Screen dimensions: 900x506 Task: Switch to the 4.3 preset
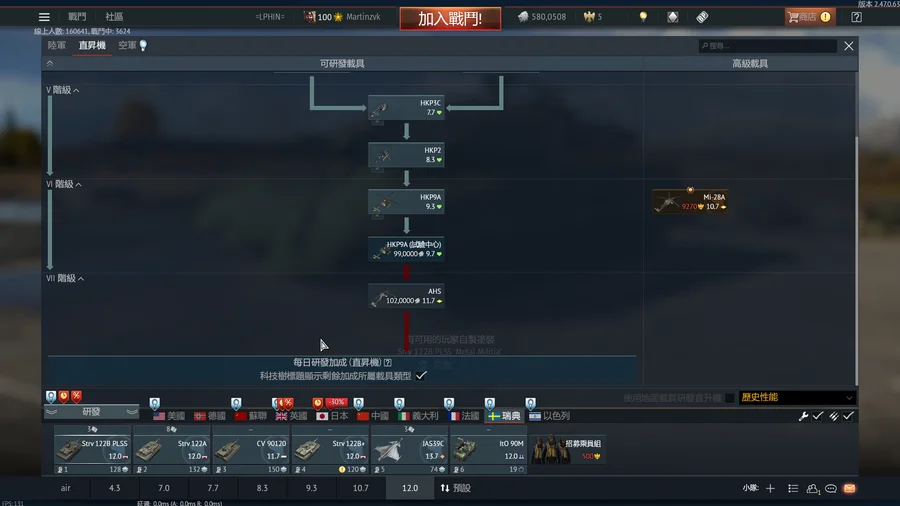click(x=115, y=488)
